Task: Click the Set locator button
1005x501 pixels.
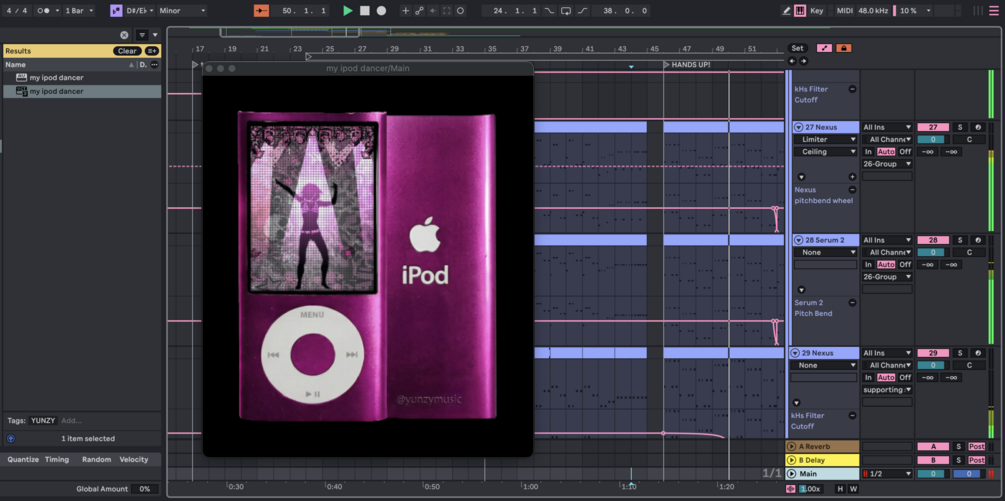Action: pos(797,48)
